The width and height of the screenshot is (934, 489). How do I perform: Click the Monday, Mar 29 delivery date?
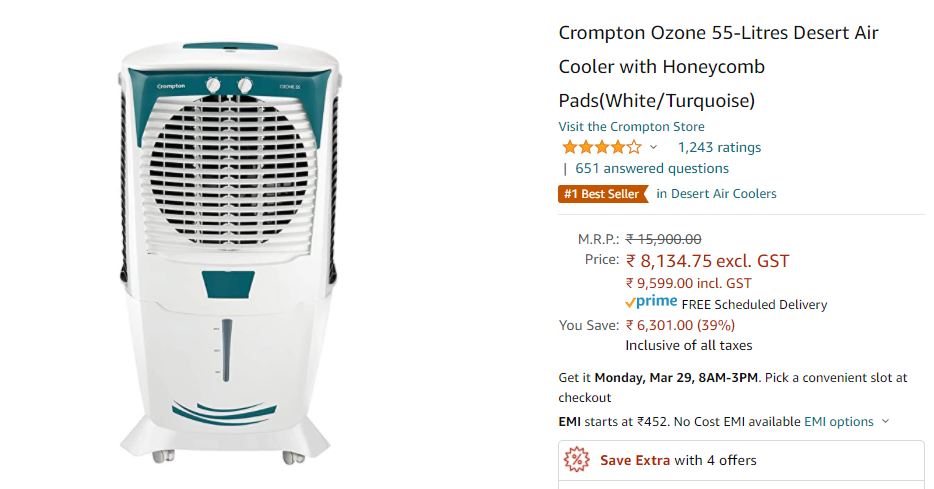[x=643, y=378]
